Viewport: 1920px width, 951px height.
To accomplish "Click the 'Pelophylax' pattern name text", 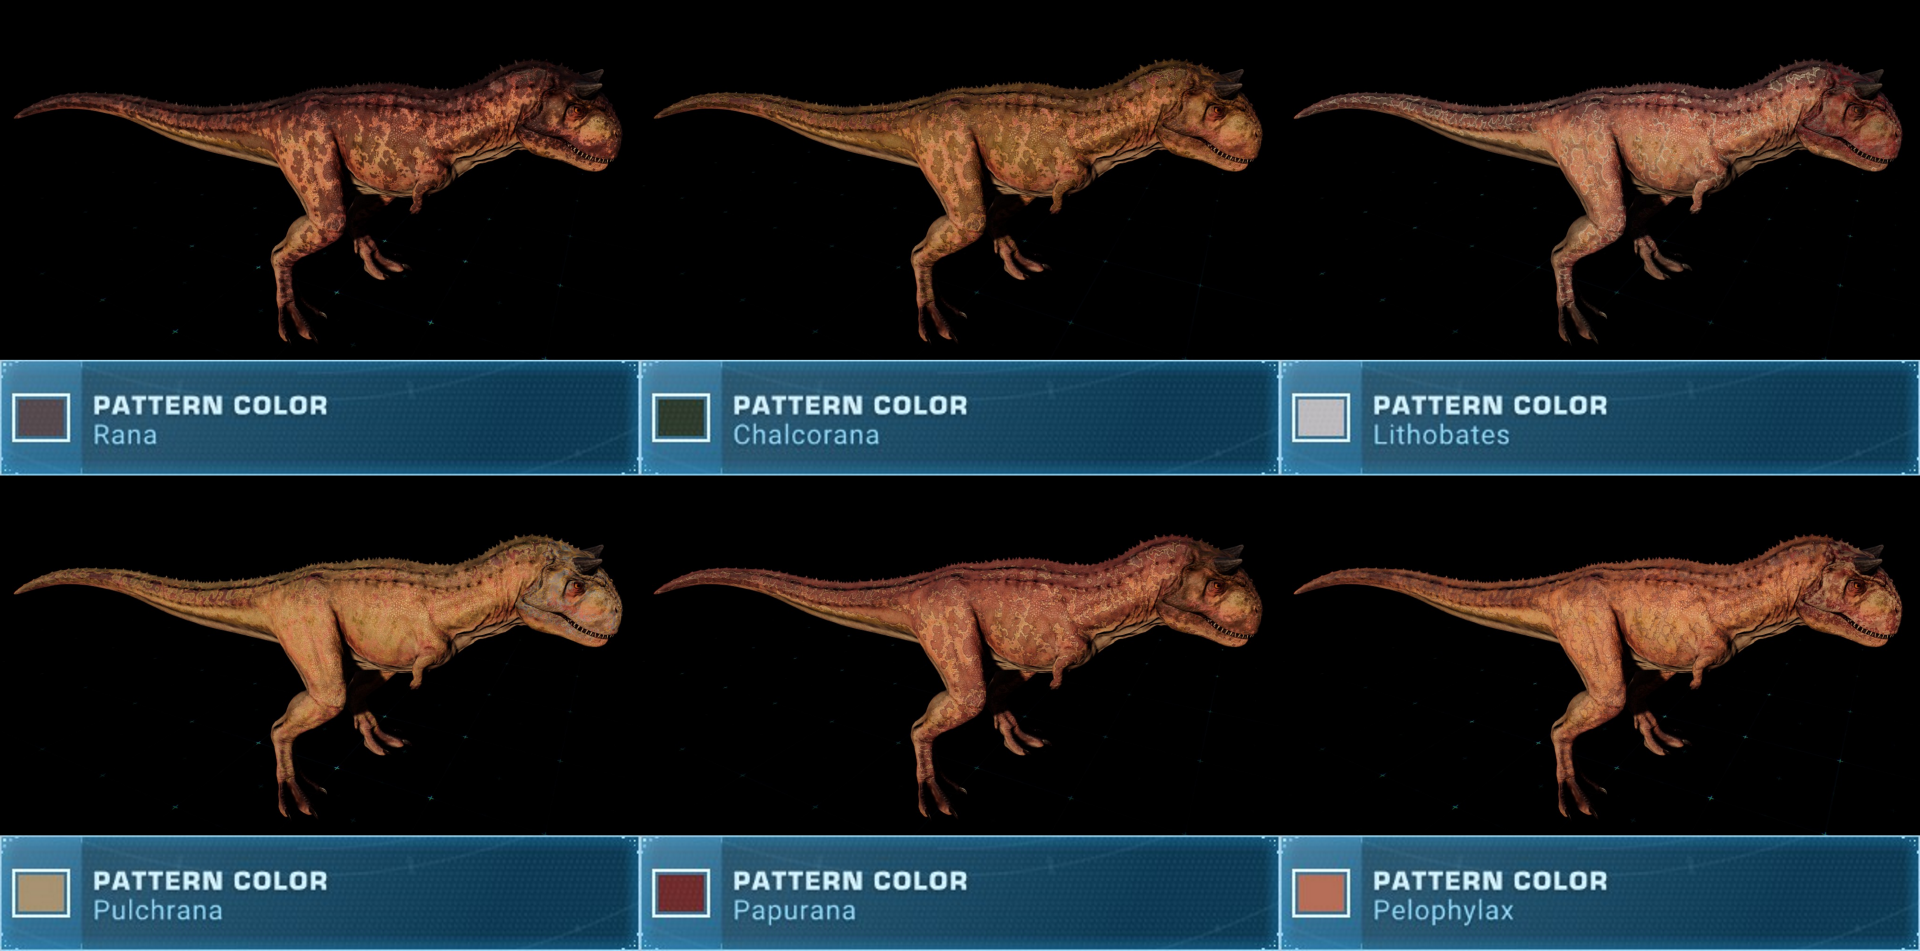I will (x=1443, y=911).
